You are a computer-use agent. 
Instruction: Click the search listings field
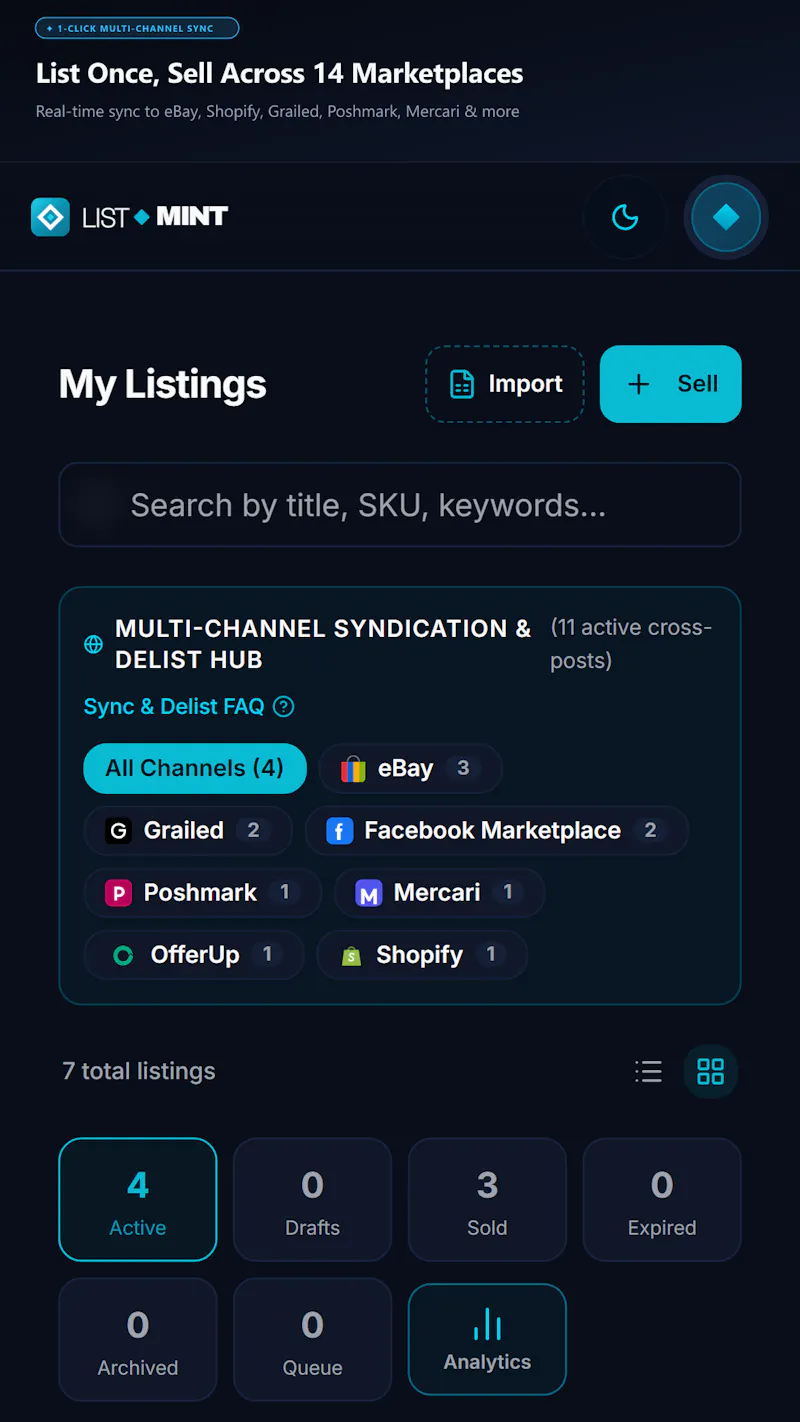point(400,505)
